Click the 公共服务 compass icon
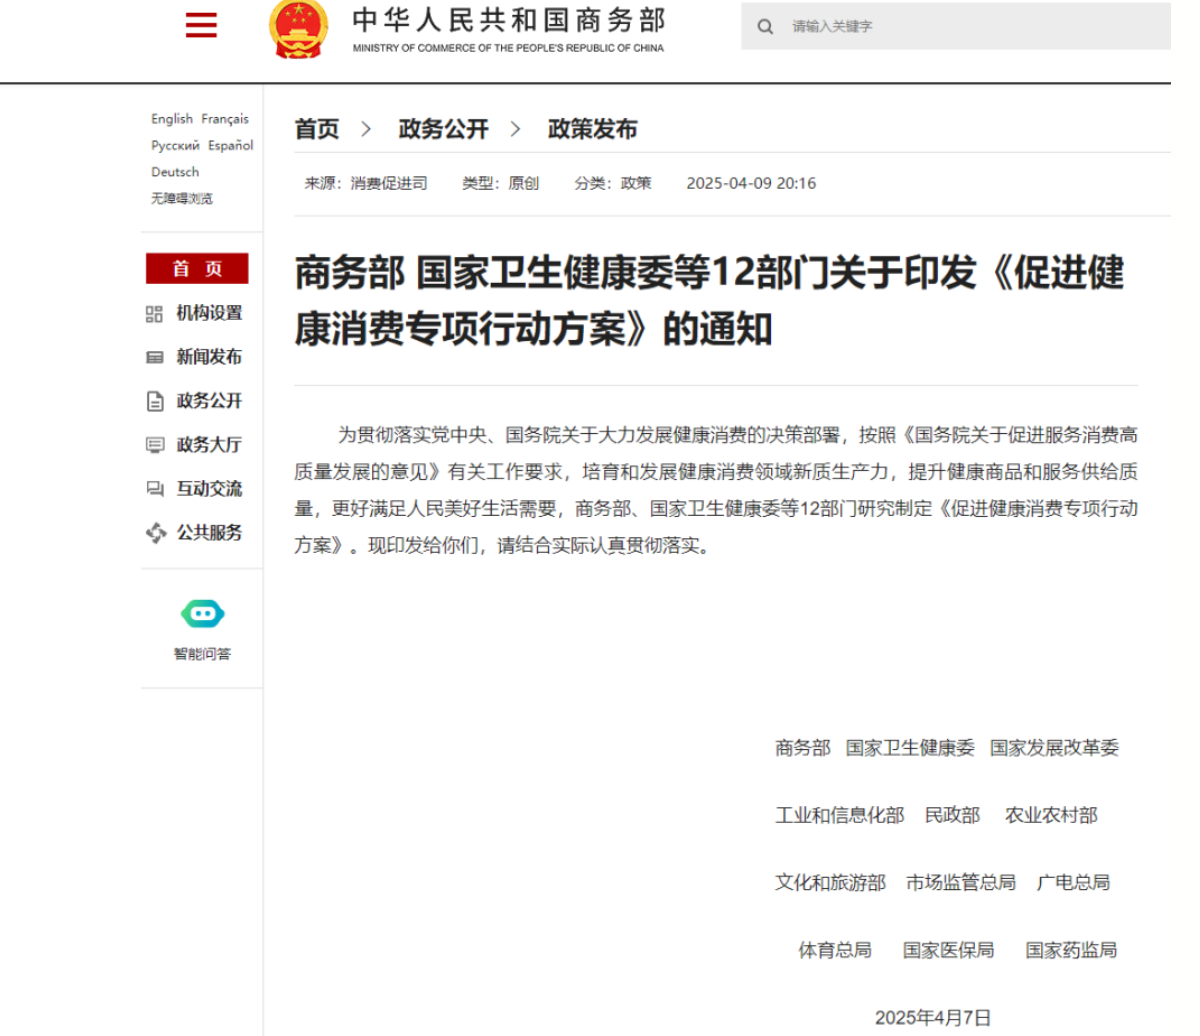Viewport: 1200px width, 1036px height. tap(156, 533)
